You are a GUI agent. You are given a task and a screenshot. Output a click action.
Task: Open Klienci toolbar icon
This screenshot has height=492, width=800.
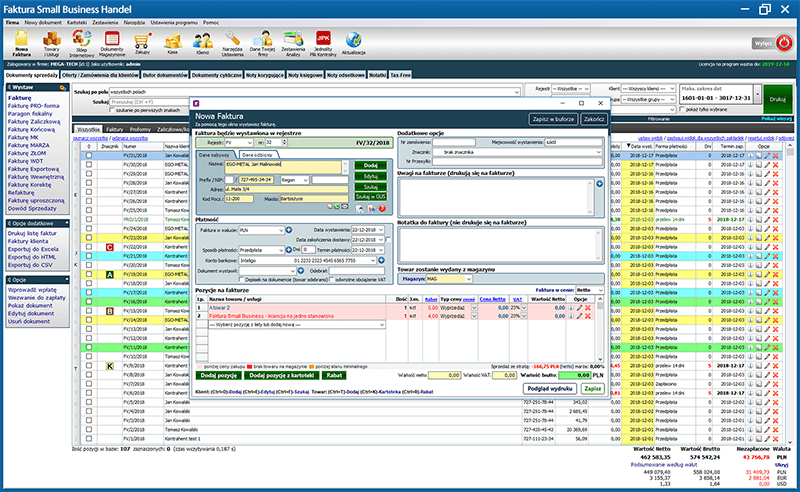[203, 43]
